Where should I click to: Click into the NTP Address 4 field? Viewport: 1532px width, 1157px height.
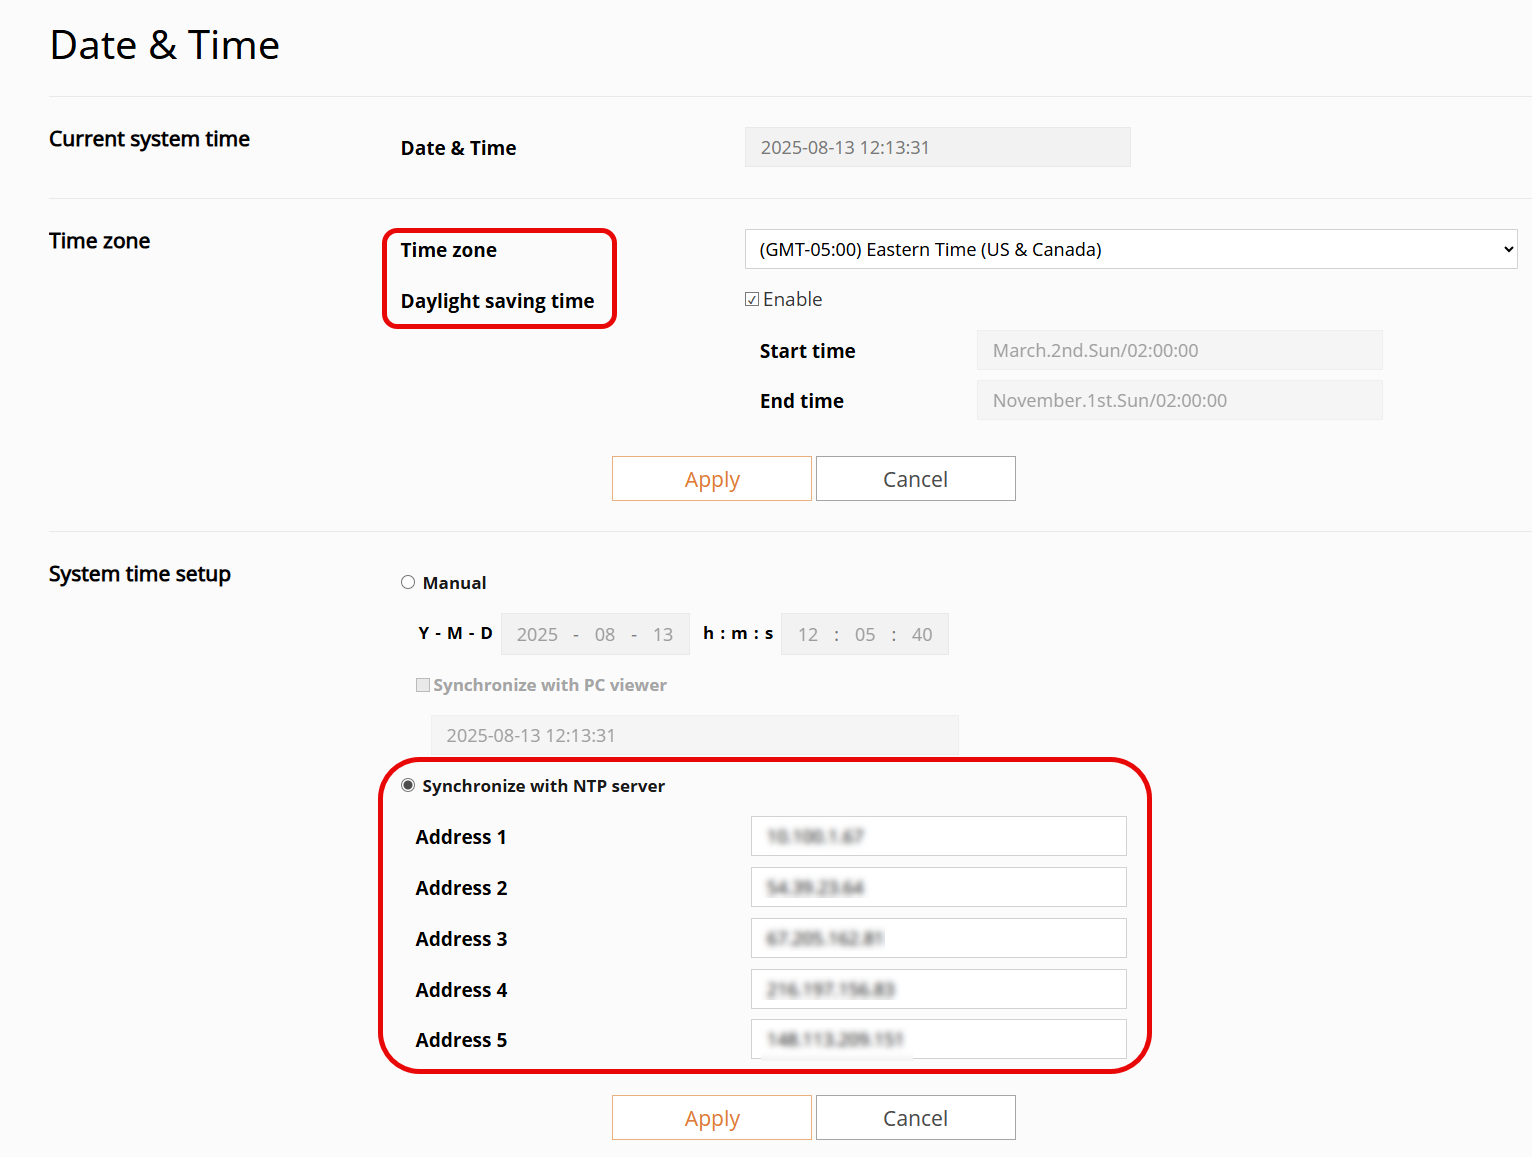coord(938,989)
